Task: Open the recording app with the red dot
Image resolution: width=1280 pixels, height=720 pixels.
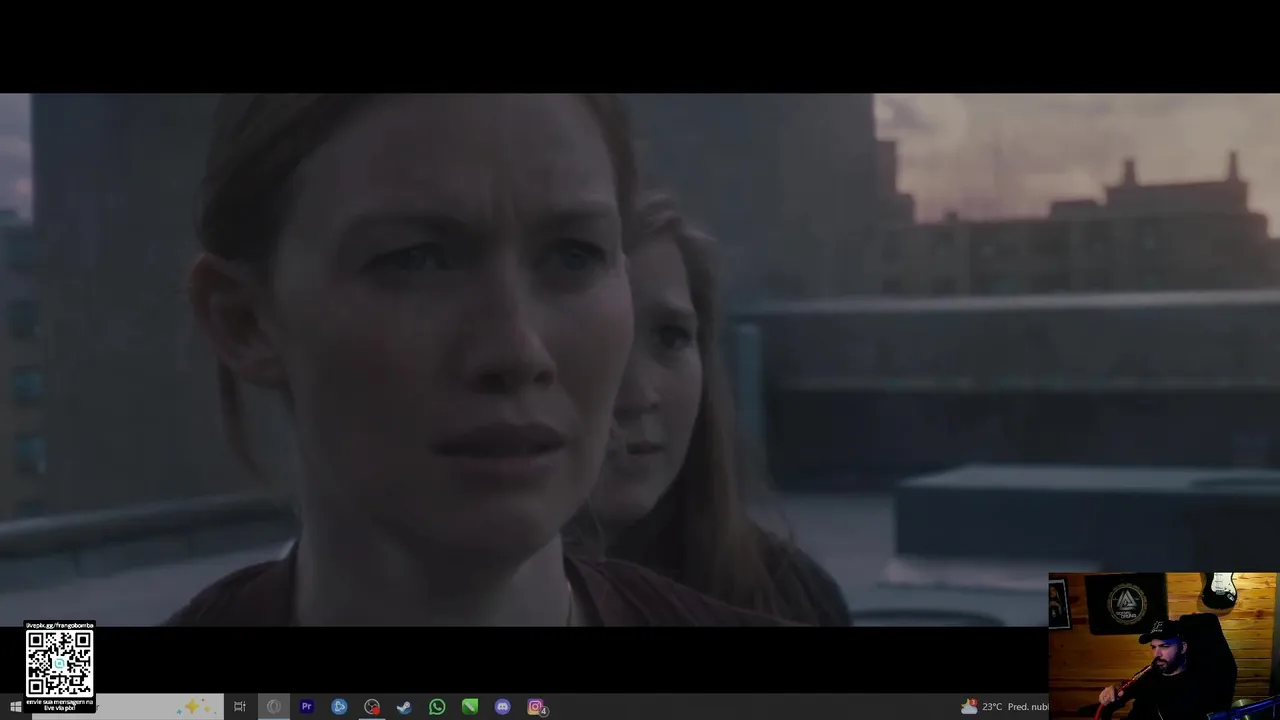Action: click(x=372, y=707)
